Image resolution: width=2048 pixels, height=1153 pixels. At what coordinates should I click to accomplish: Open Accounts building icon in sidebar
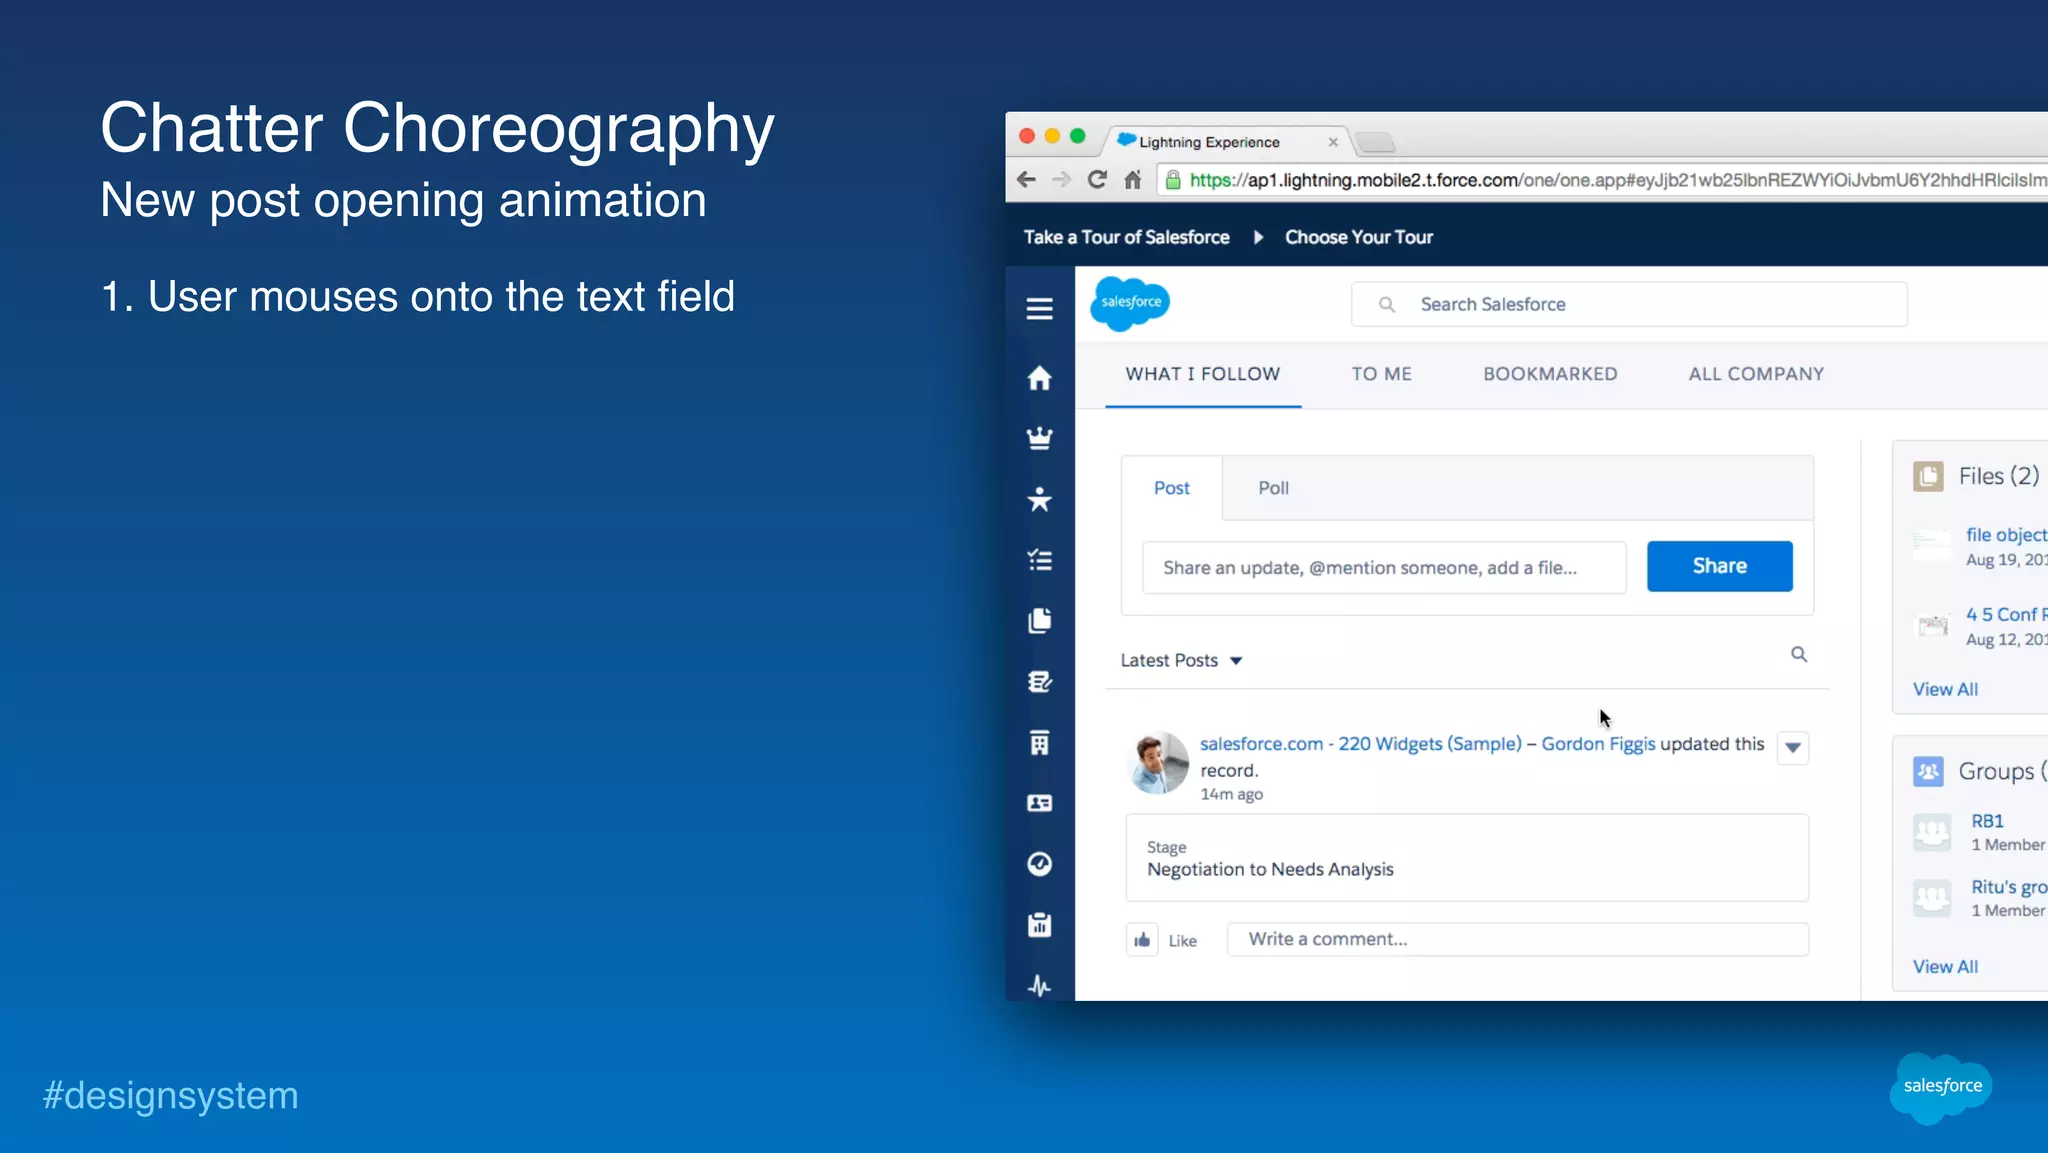click(x=1039, y=743)
